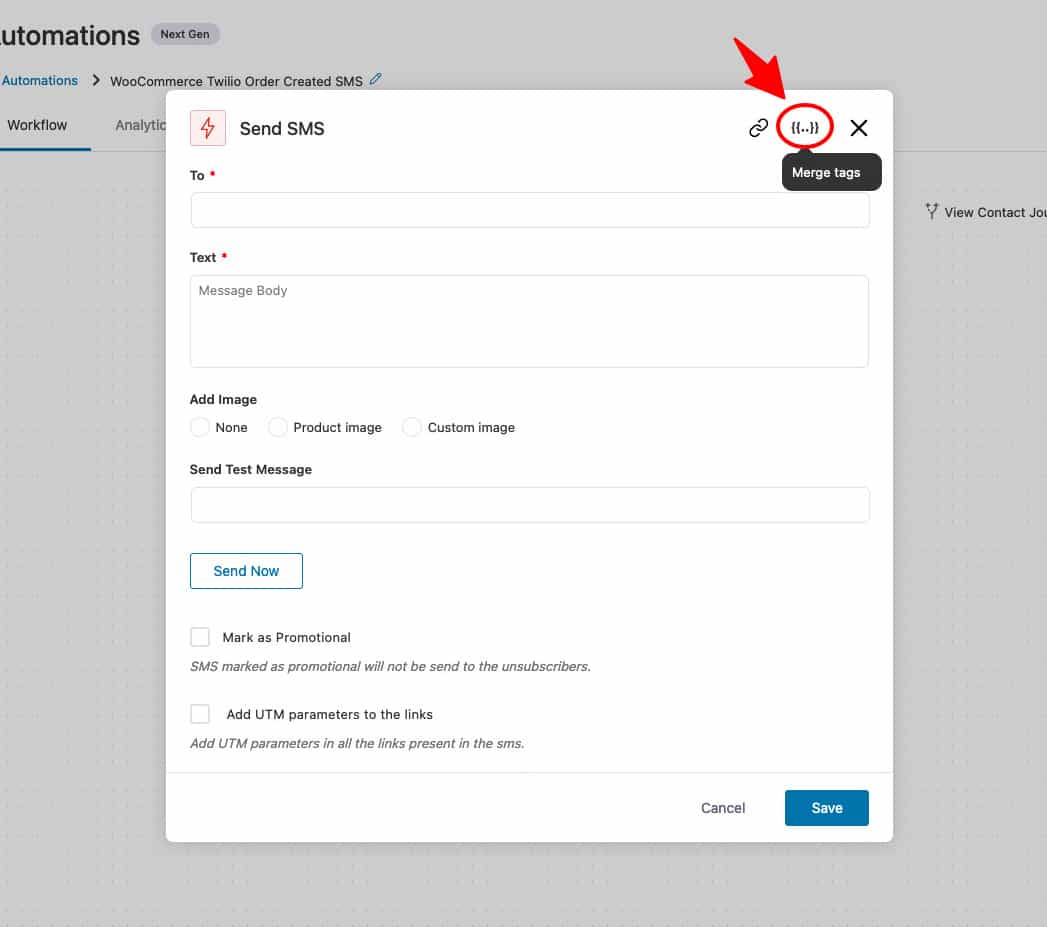This screenshot has height=927, width=1047.
Task: Click the Next Gen badge
Action: (185, 34)
